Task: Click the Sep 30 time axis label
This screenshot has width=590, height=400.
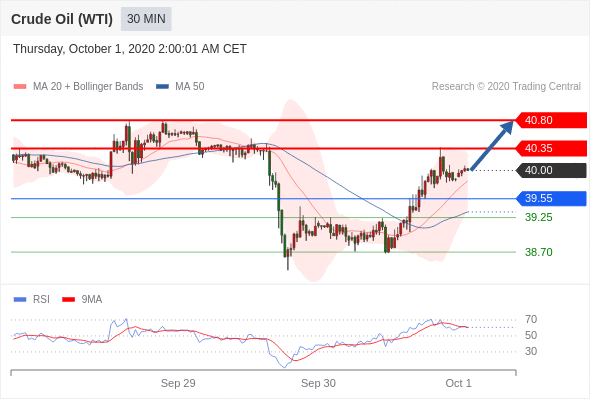Action: 318,383
